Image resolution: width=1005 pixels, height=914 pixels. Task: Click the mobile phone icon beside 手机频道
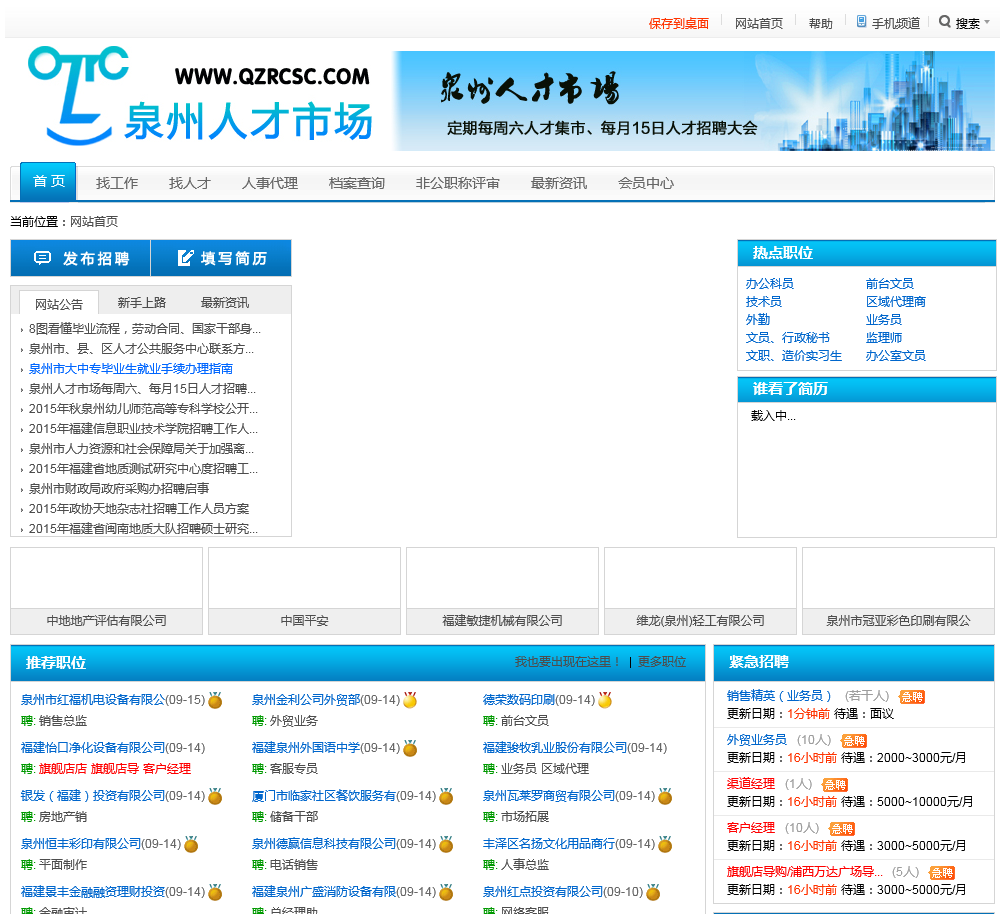pyautogui.click(x=861, y=22)
